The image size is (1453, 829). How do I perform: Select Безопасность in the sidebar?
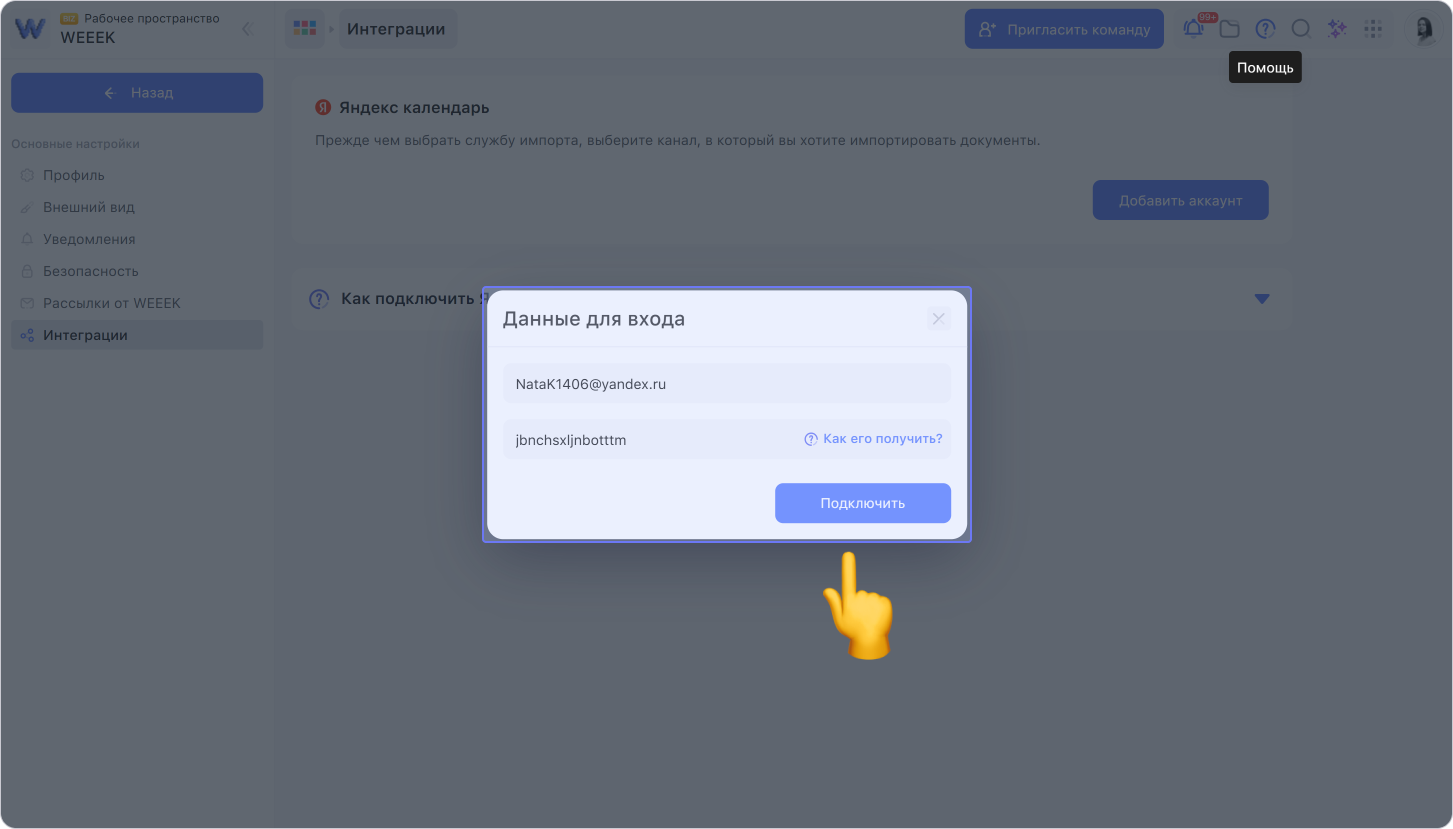click(90, 271)
